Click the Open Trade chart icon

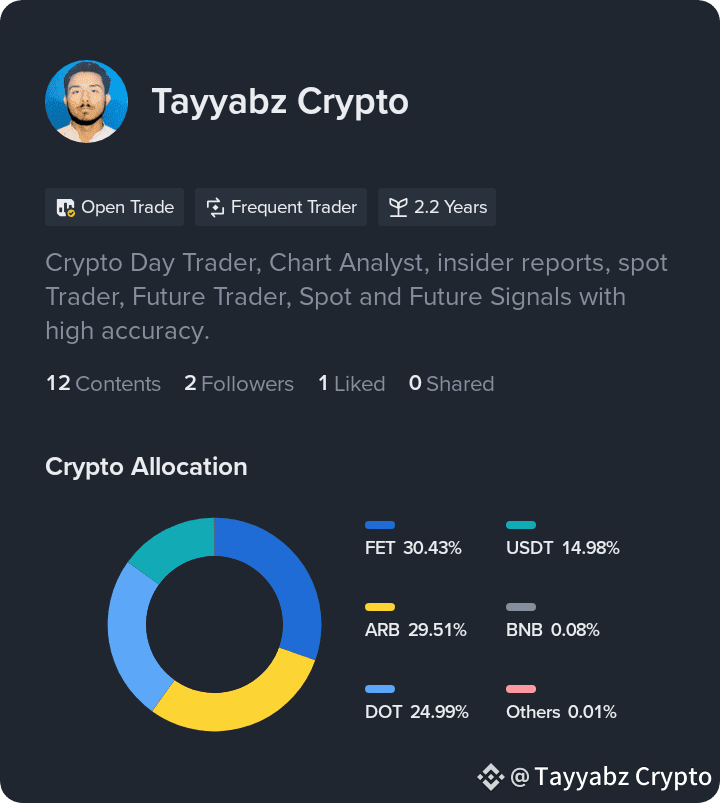[x=66, y=207]
